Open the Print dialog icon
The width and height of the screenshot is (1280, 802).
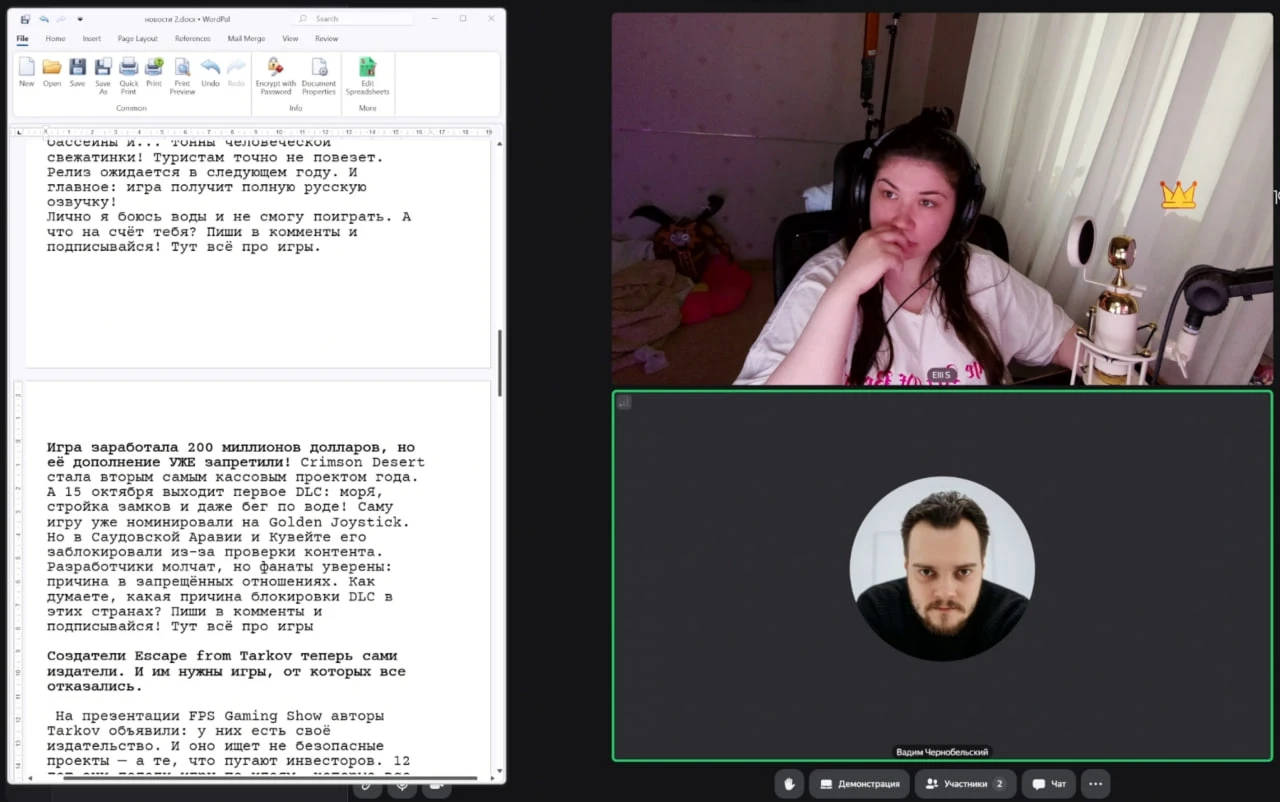[154, 73]
